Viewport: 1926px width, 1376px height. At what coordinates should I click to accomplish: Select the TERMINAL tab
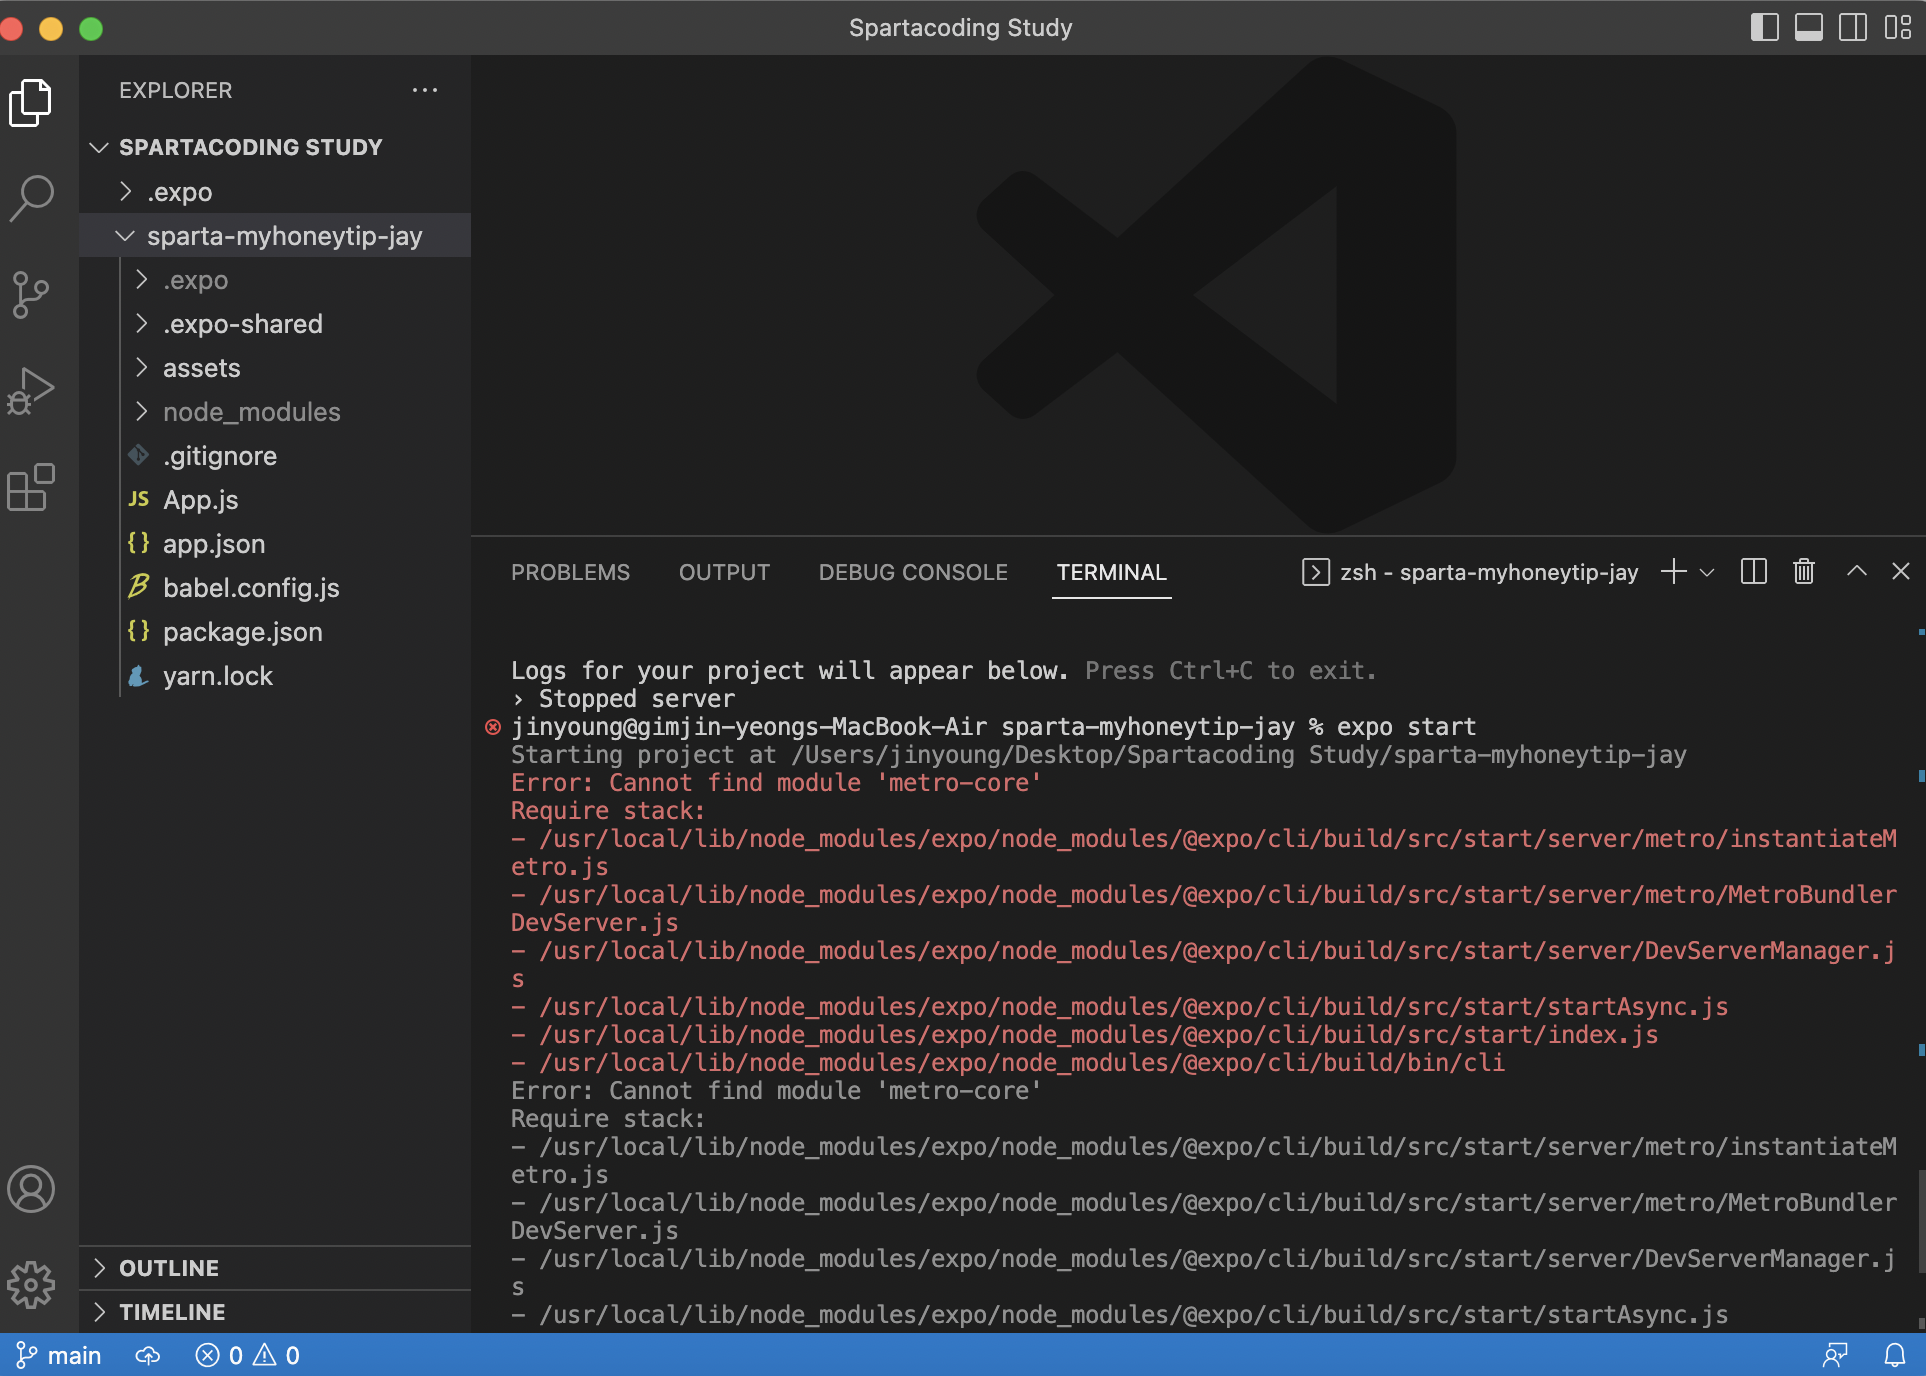(x=1111, y=572)
